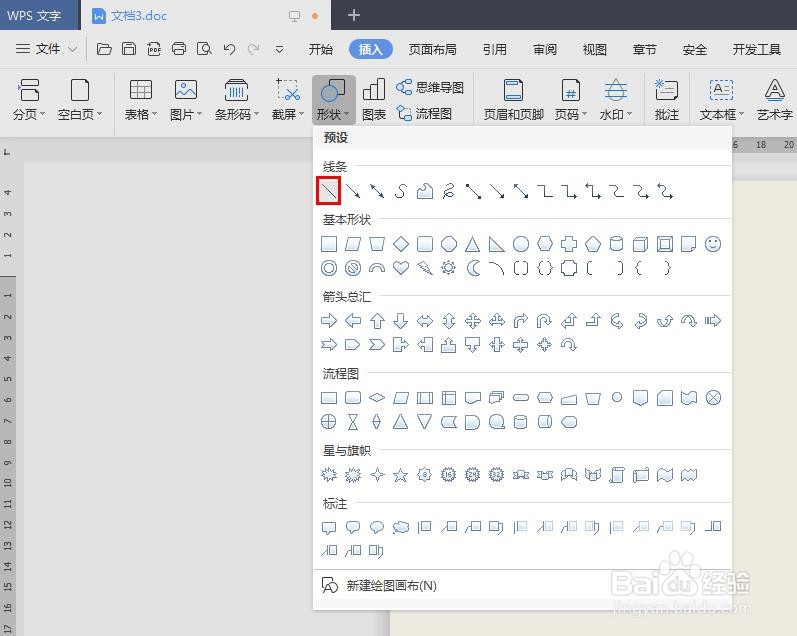Select the curve line shape

tap(401, 191)
